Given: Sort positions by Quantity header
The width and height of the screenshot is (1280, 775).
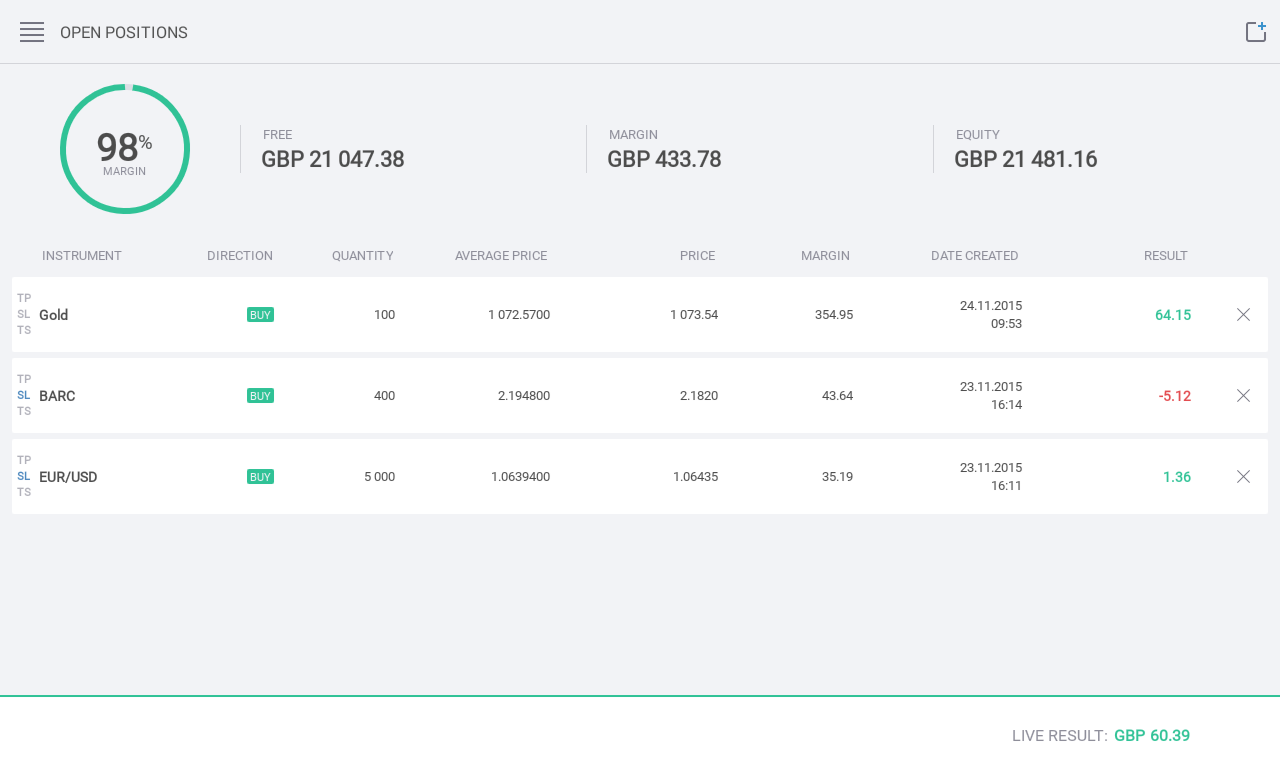Looking at the screenshot, I should coord(362,256).
